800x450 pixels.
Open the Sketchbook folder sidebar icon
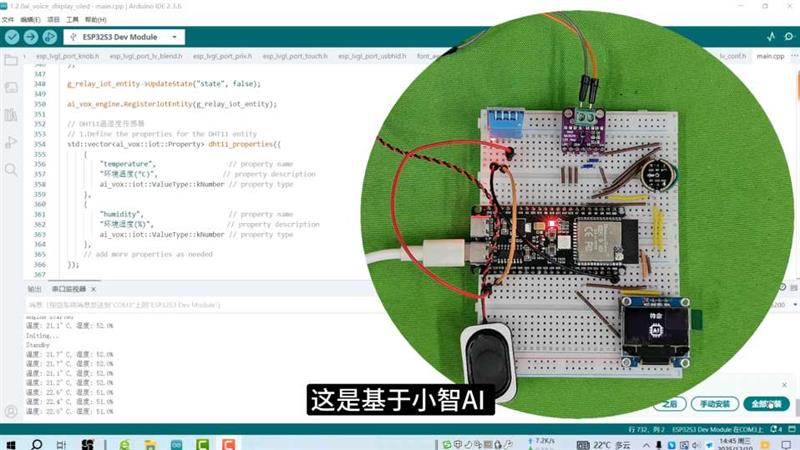11,61
